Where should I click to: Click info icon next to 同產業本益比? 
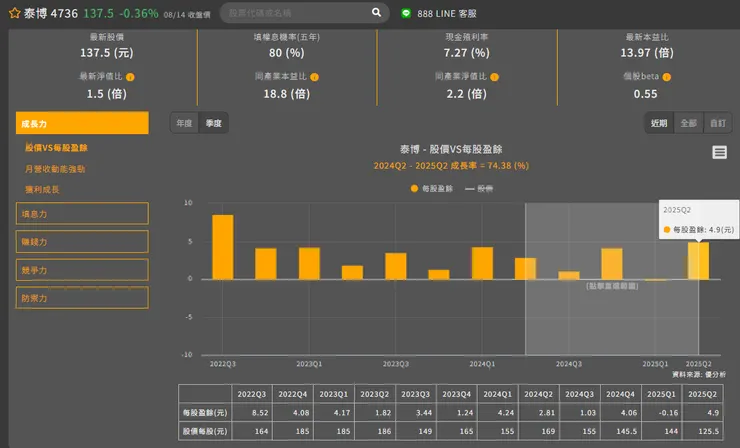click(x=314, y=77)
